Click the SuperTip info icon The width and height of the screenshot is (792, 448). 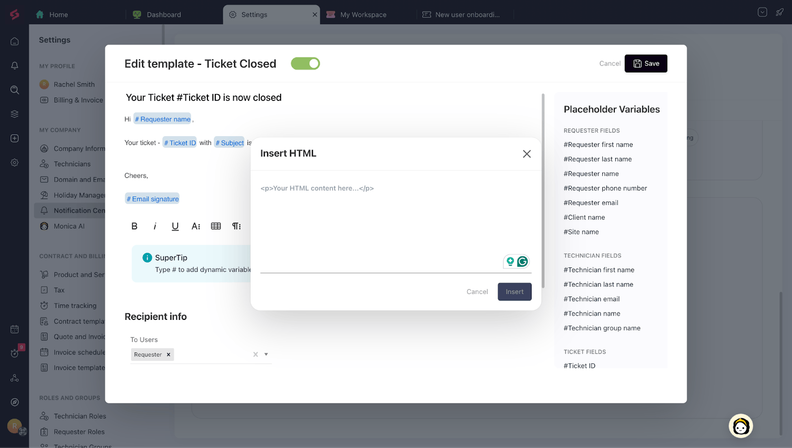pyautogui.click(x=147, y=258)
